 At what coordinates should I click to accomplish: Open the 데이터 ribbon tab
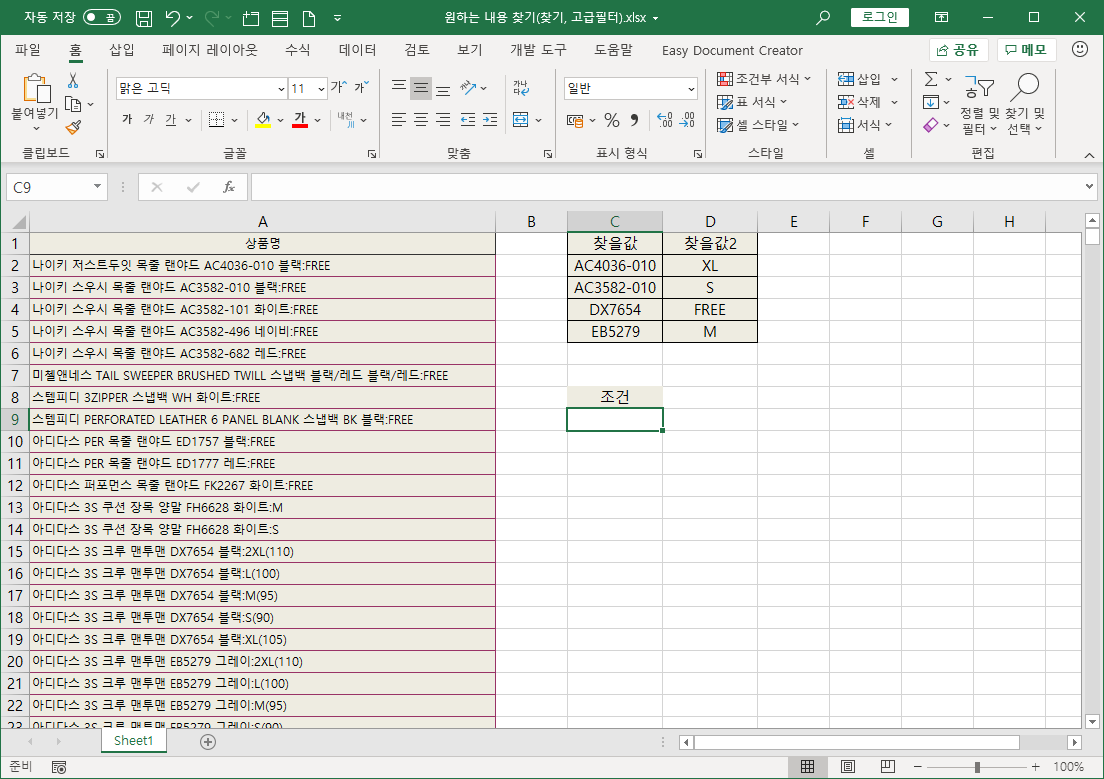(x=358, y=50)
